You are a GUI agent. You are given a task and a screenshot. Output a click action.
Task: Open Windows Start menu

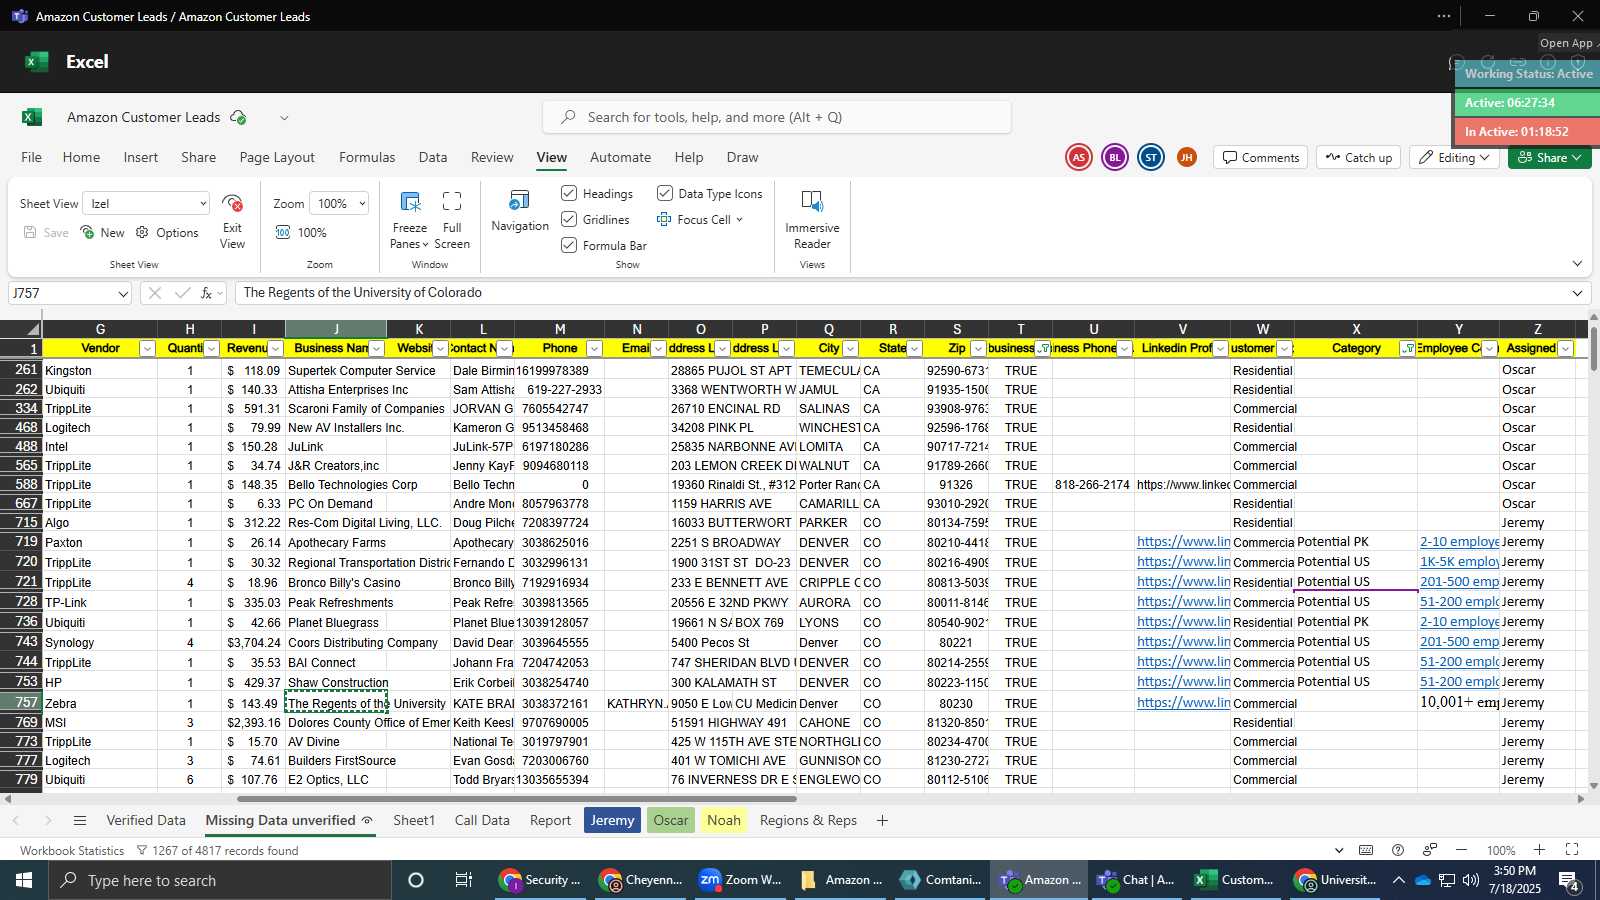click(24, 880)
